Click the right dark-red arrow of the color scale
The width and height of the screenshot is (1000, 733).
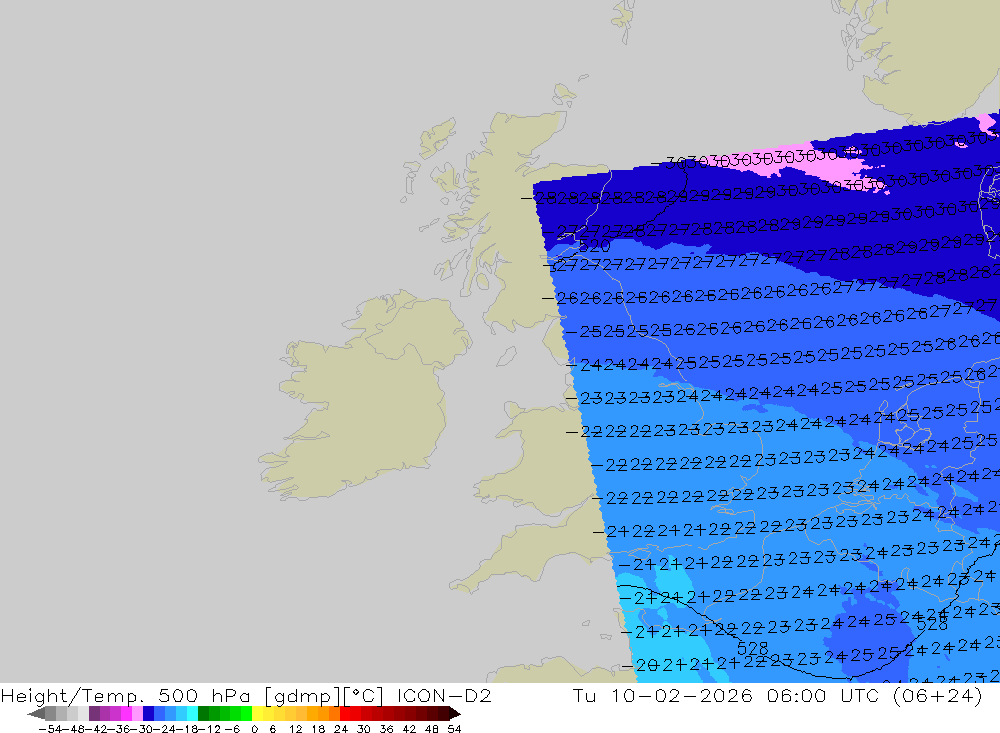(453, 713)
